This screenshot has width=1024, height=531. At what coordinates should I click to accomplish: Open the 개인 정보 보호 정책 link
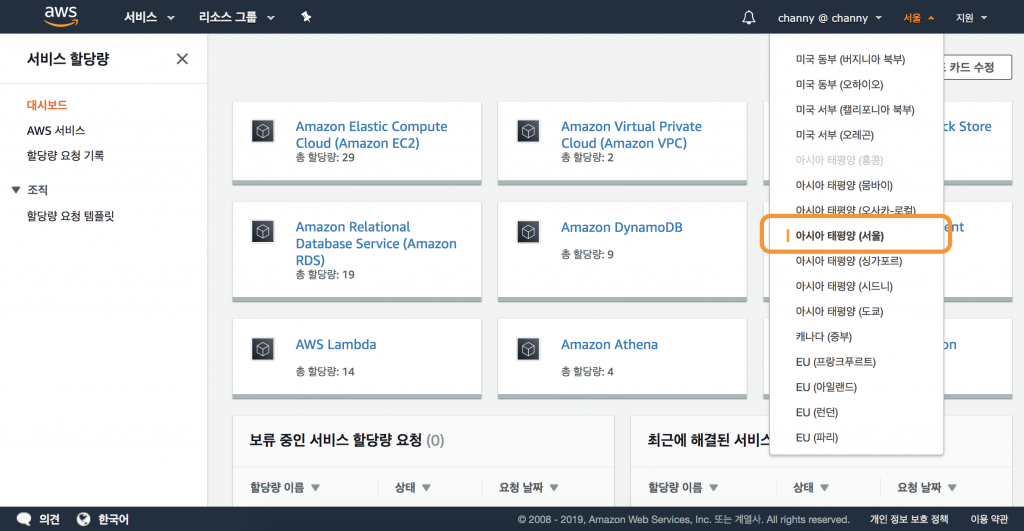(x=908, y=519)
